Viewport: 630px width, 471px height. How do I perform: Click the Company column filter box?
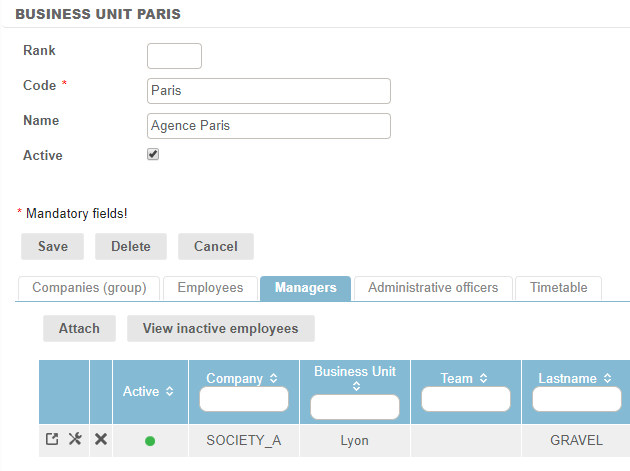(x=244, y=400)
